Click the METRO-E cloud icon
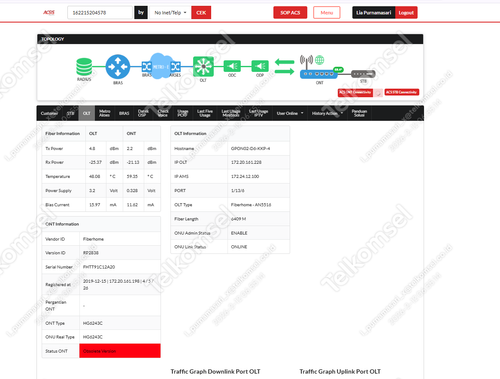The width and height of the screenshot is (500, 379). tap(161, 66)
